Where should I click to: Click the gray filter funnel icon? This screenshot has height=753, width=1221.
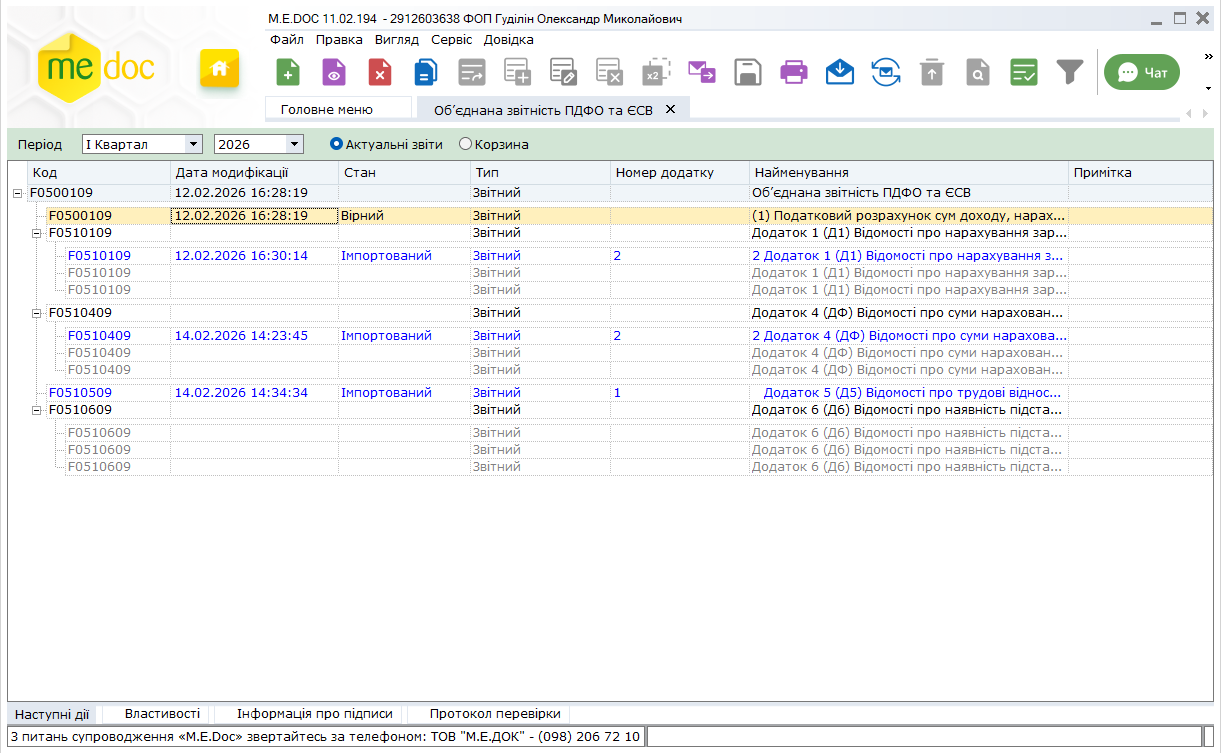click(1070, 72)
